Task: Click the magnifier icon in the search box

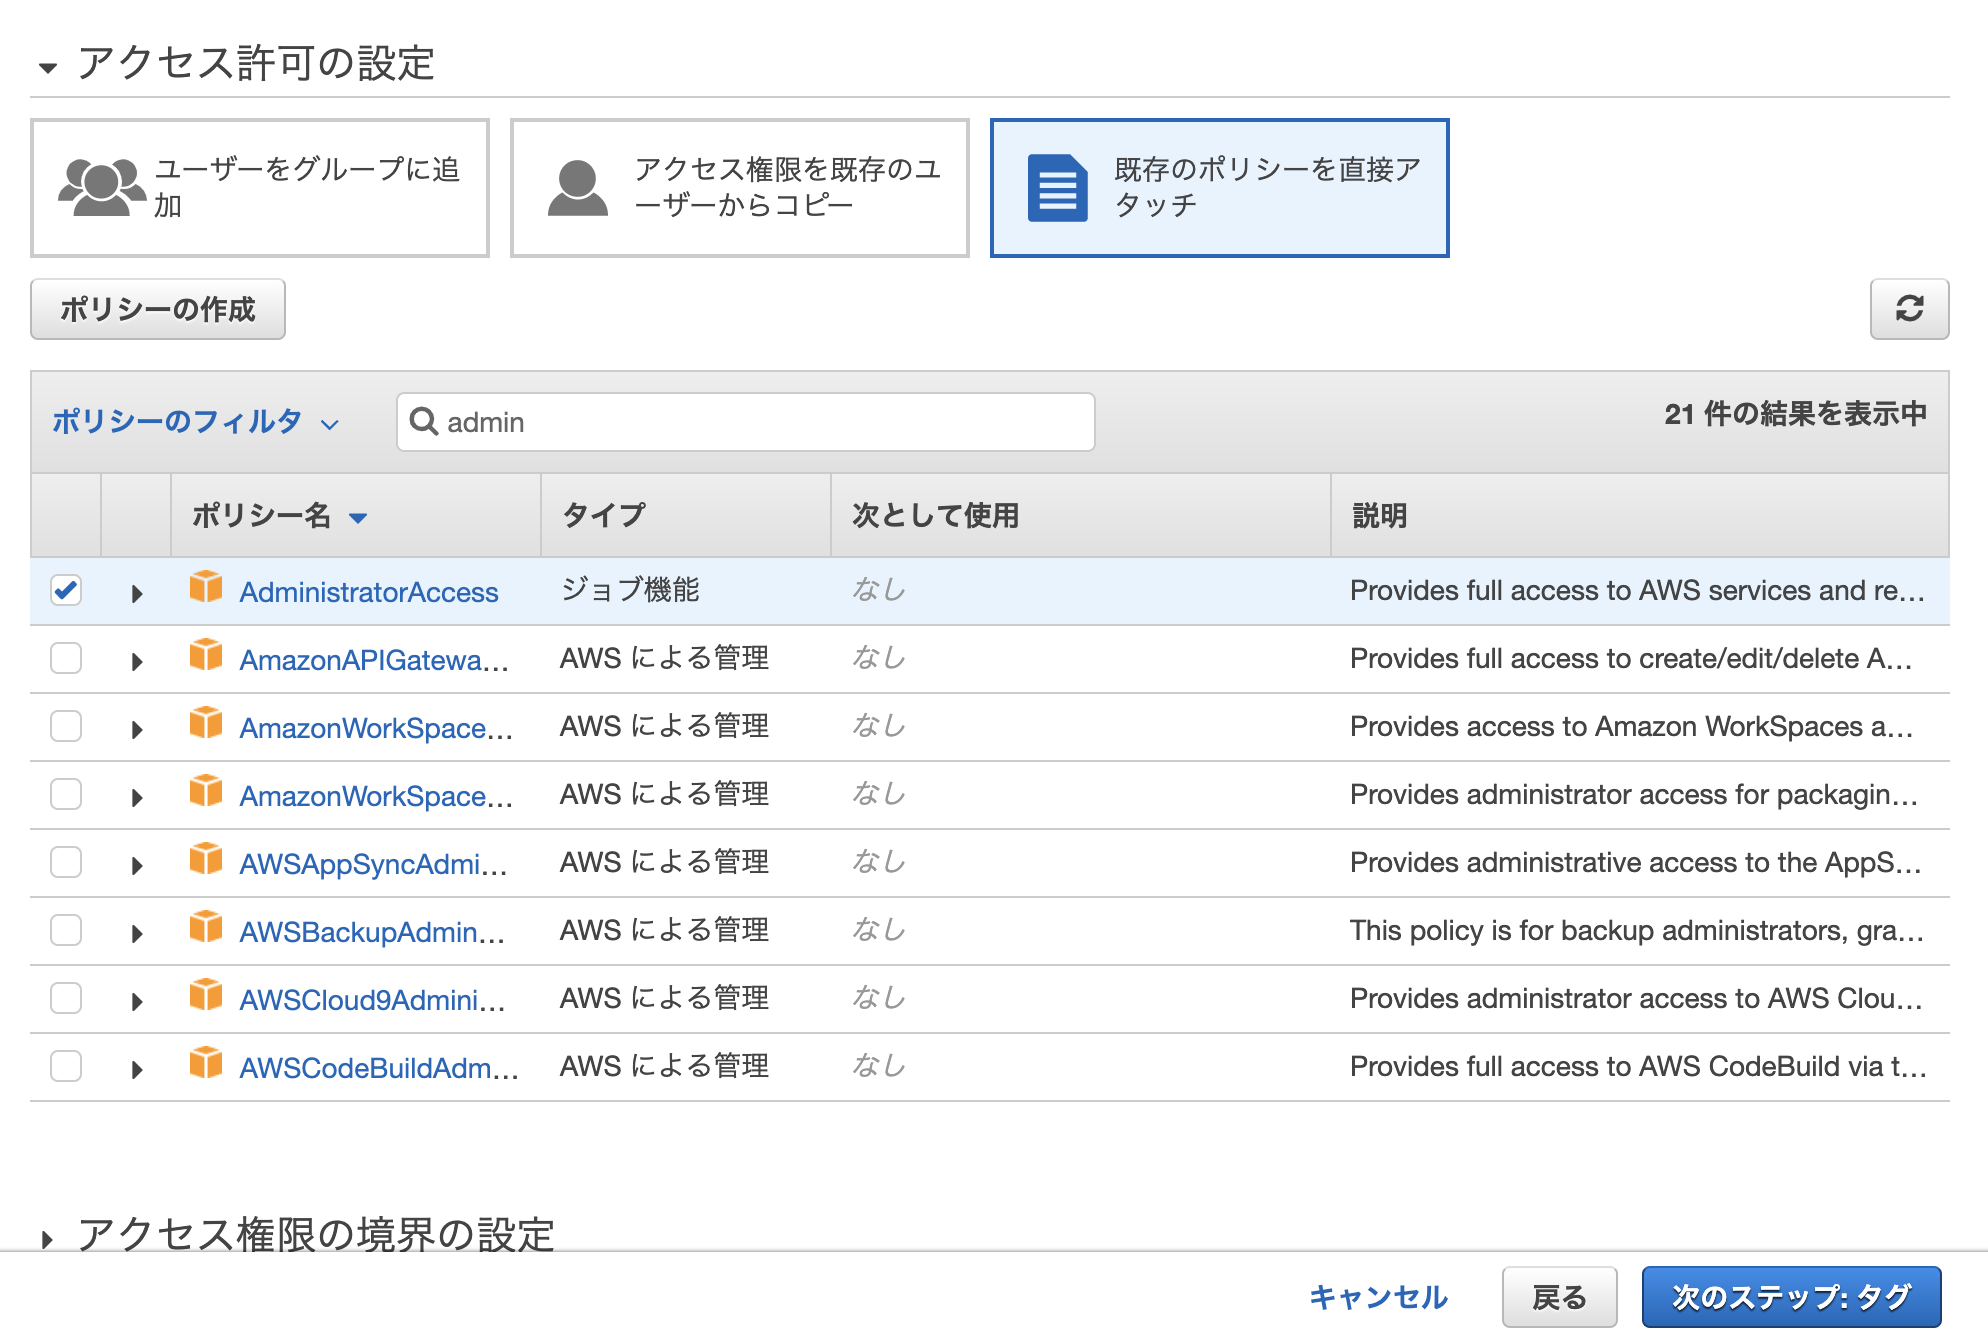Action: point(423,422)
